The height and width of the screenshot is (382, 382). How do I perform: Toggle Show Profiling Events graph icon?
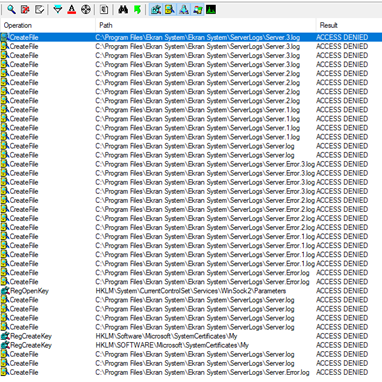coord(211,10)
